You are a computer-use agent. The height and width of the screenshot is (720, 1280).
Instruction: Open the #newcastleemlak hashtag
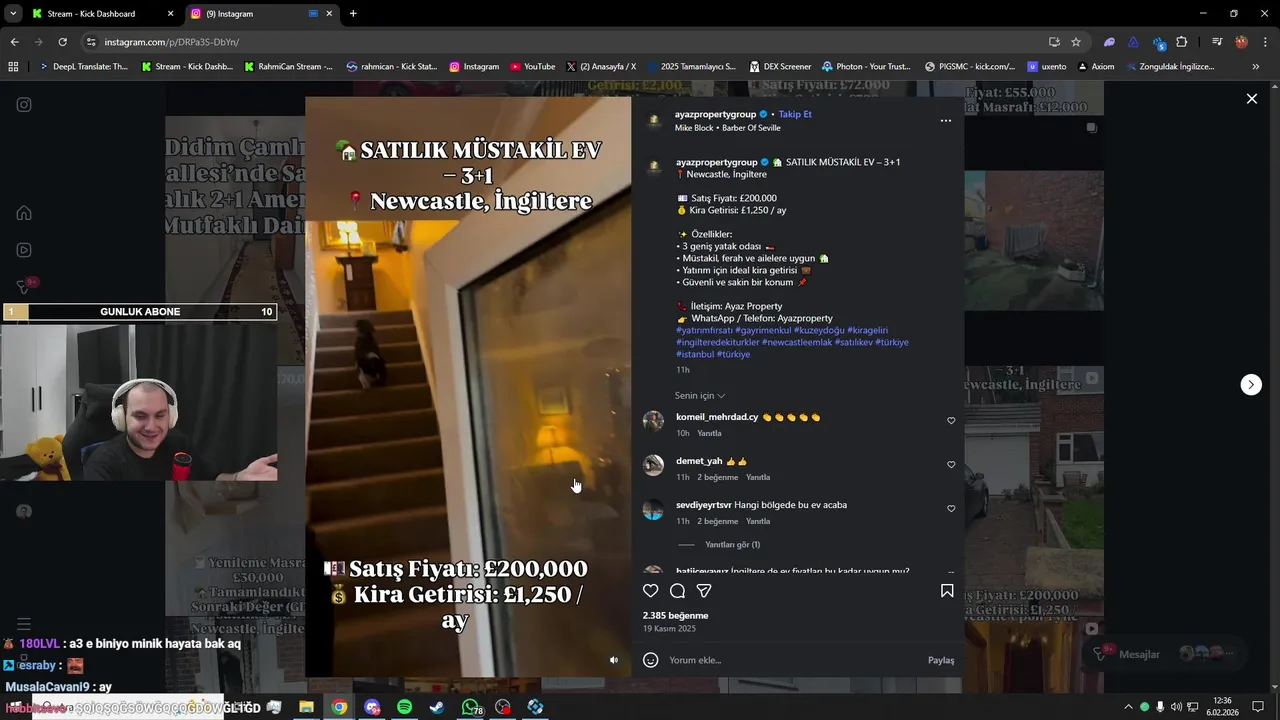coord(796,342)
